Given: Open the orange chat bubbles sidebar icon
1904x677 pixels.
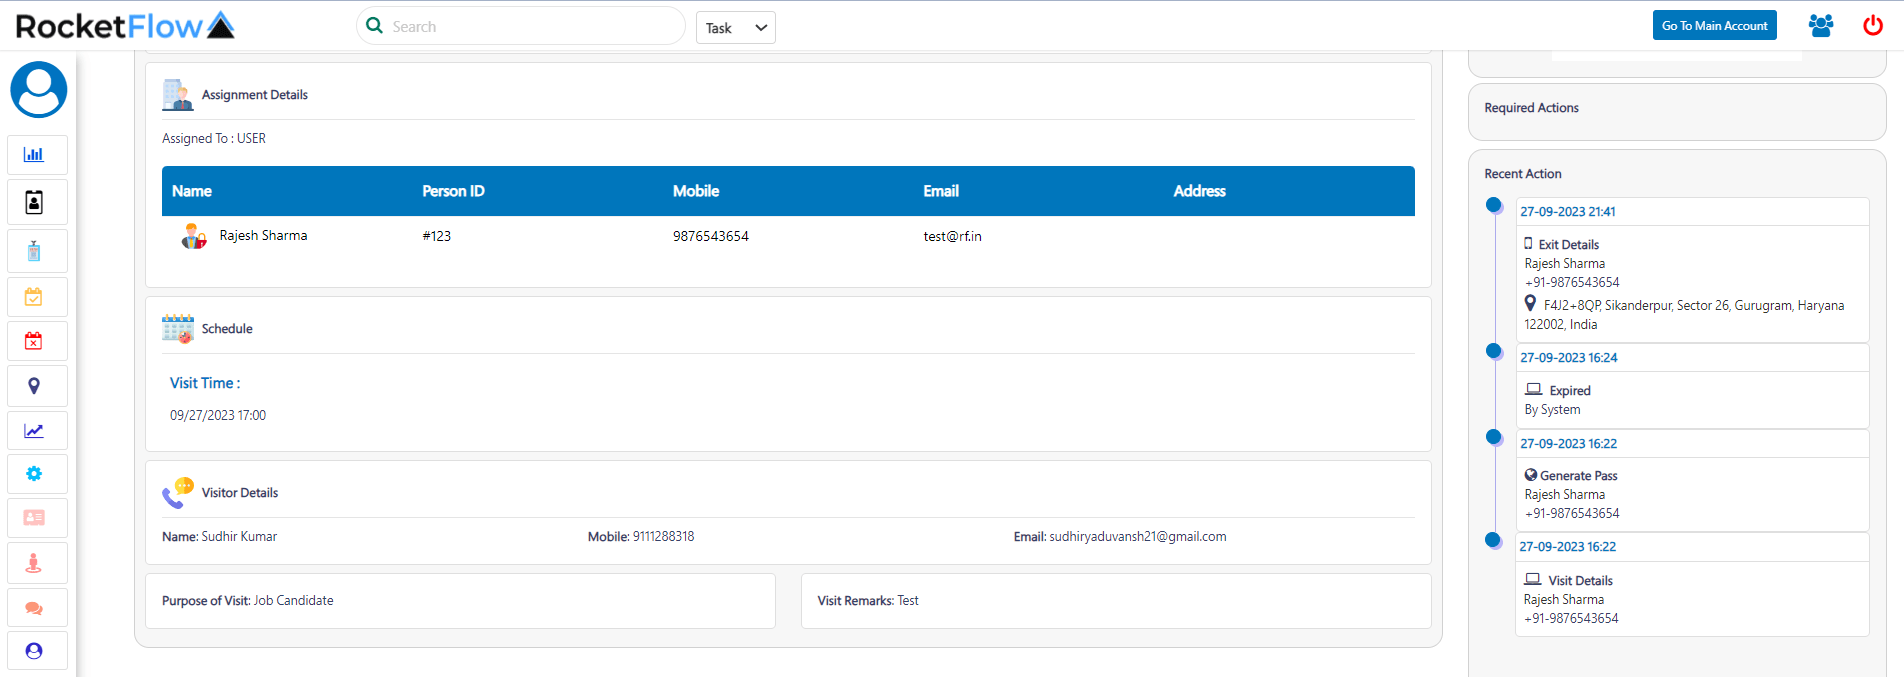Looking at the screenshot, I should tap(34, 608).
